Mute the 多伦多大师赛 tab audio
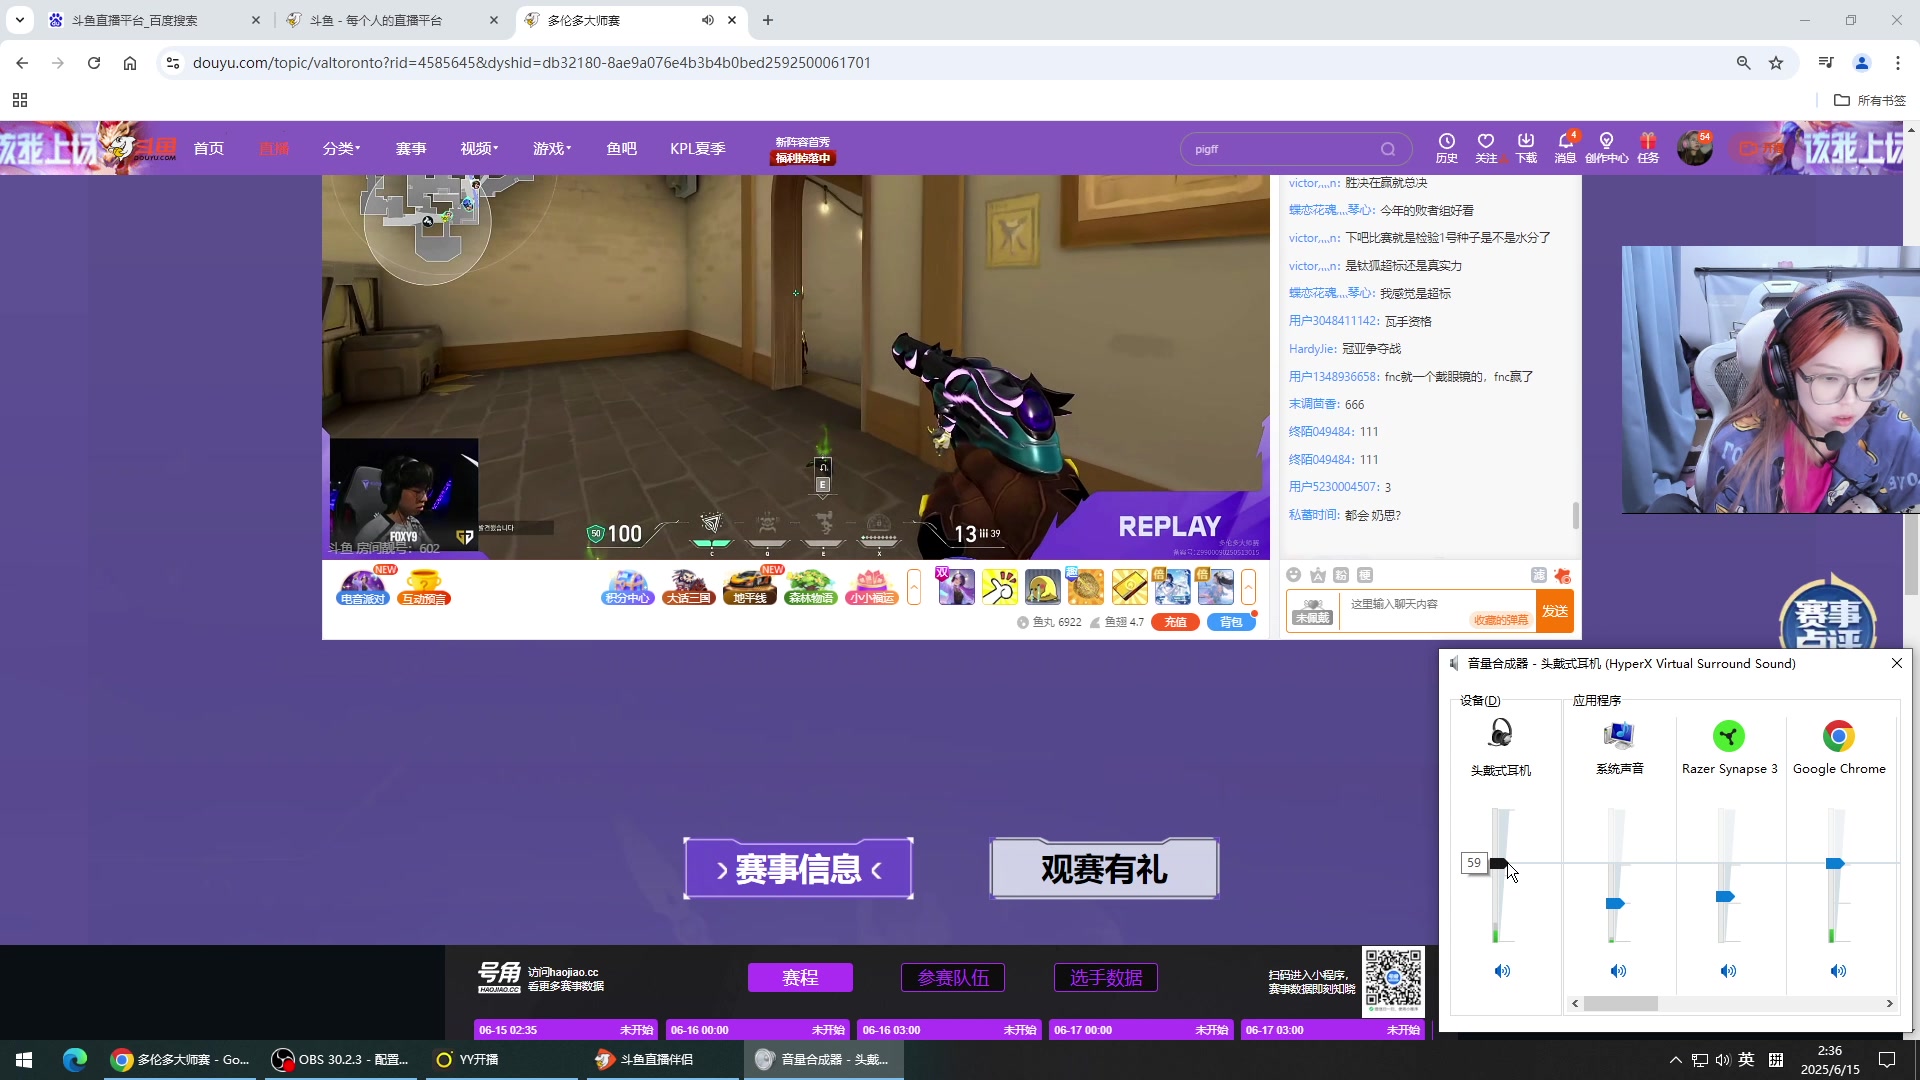Viewport: 1920px width, 1080px height. pos(708,20)
